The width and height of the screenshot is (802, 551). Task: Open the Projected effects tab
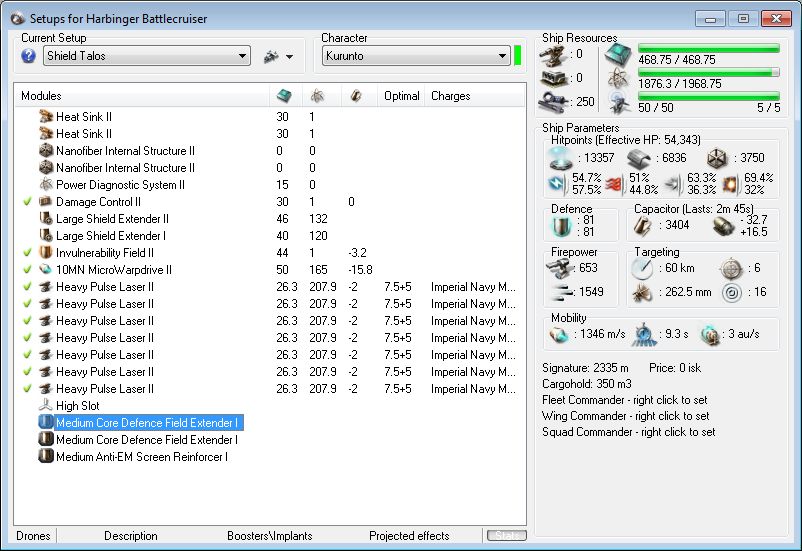[x=409, y=536]
